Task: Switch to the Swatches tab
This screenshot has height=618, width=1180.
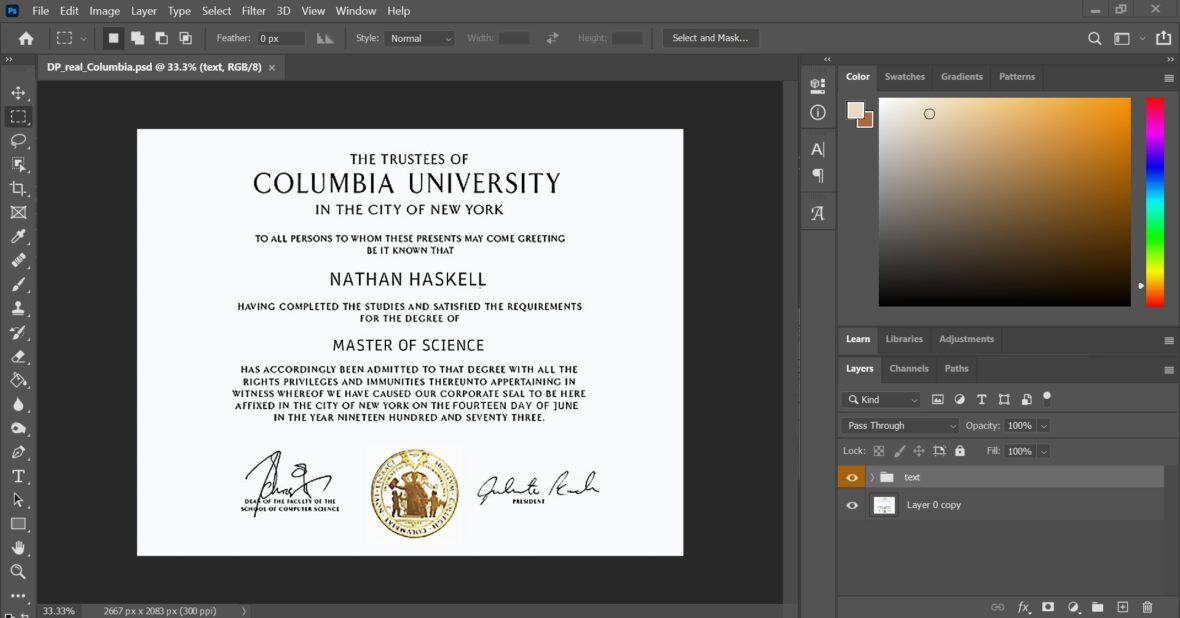Action: [905, 77]
